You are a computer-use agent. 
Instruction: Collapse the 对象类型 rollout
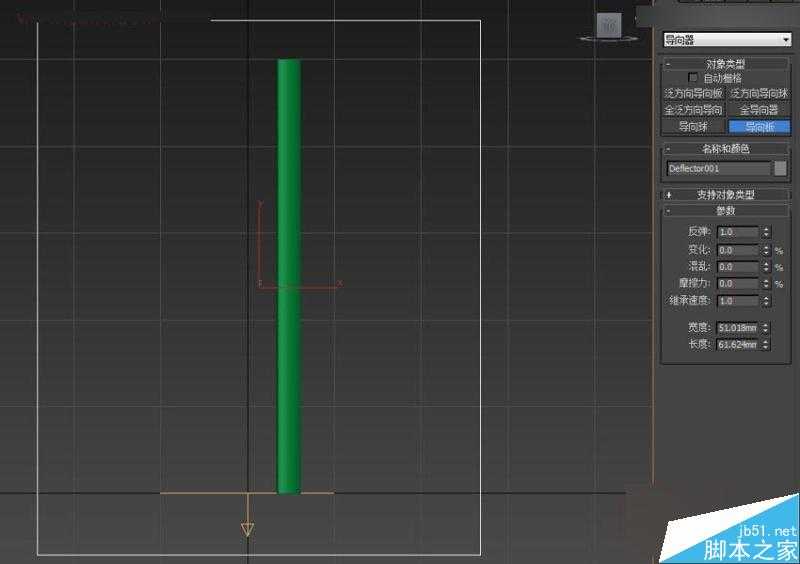coord(725,64)
